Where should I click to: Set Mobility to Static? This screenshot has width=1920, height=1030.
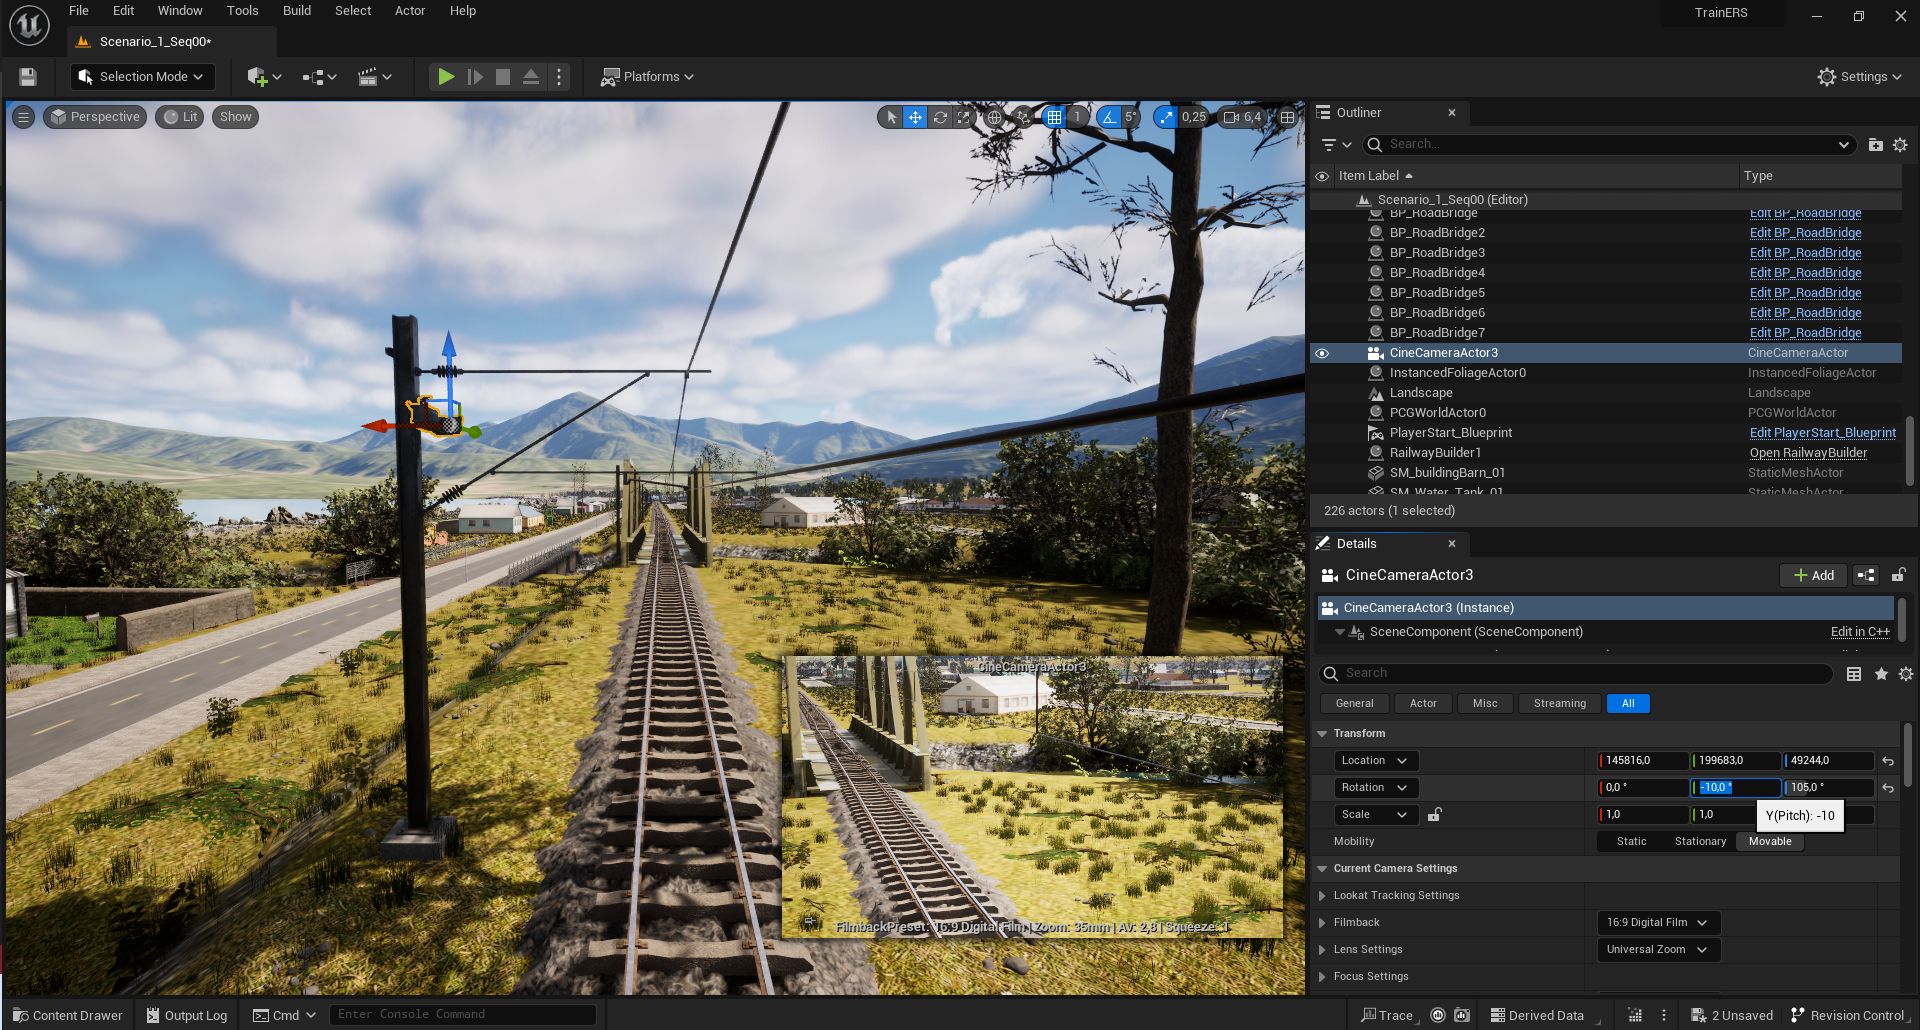[x=1631, y=842]
